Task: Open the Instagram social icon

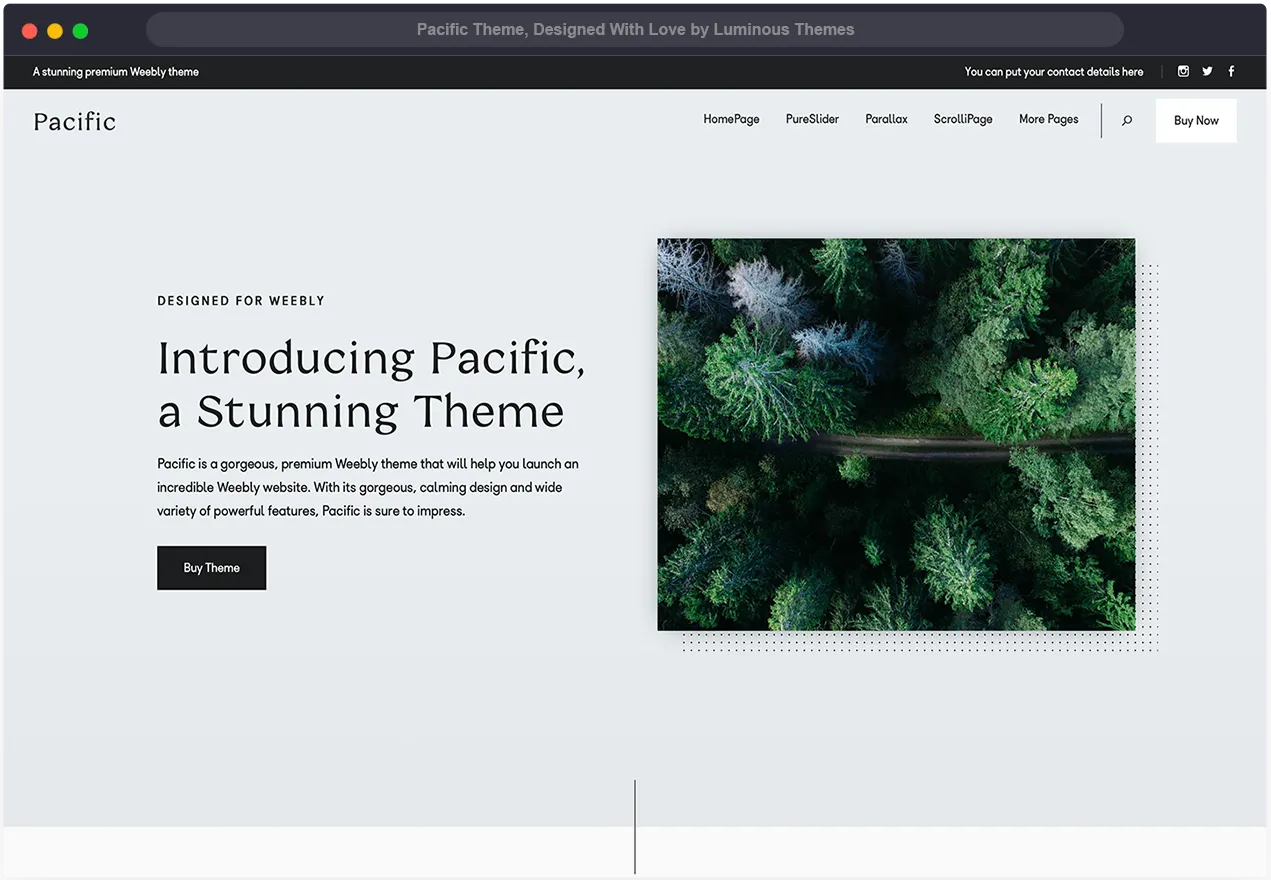Action: pos(1183,71)
